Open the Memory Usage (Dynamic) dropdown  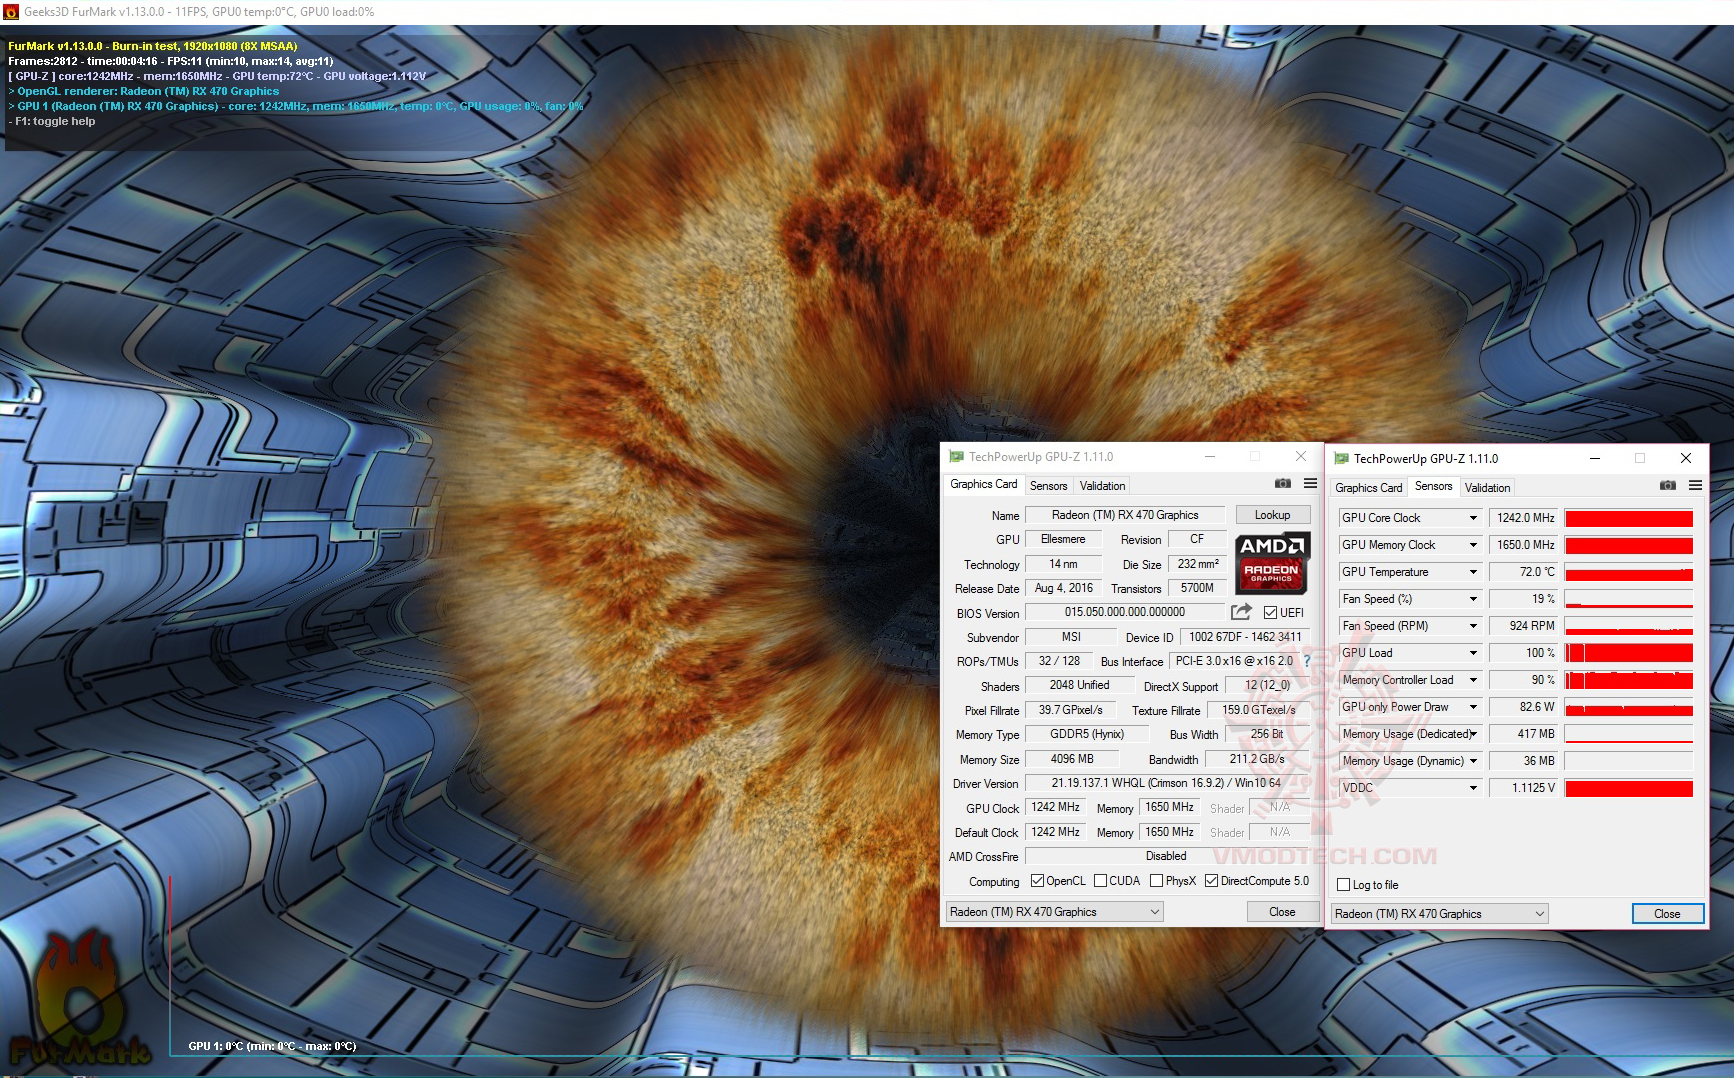click(x=1473, y=761)
